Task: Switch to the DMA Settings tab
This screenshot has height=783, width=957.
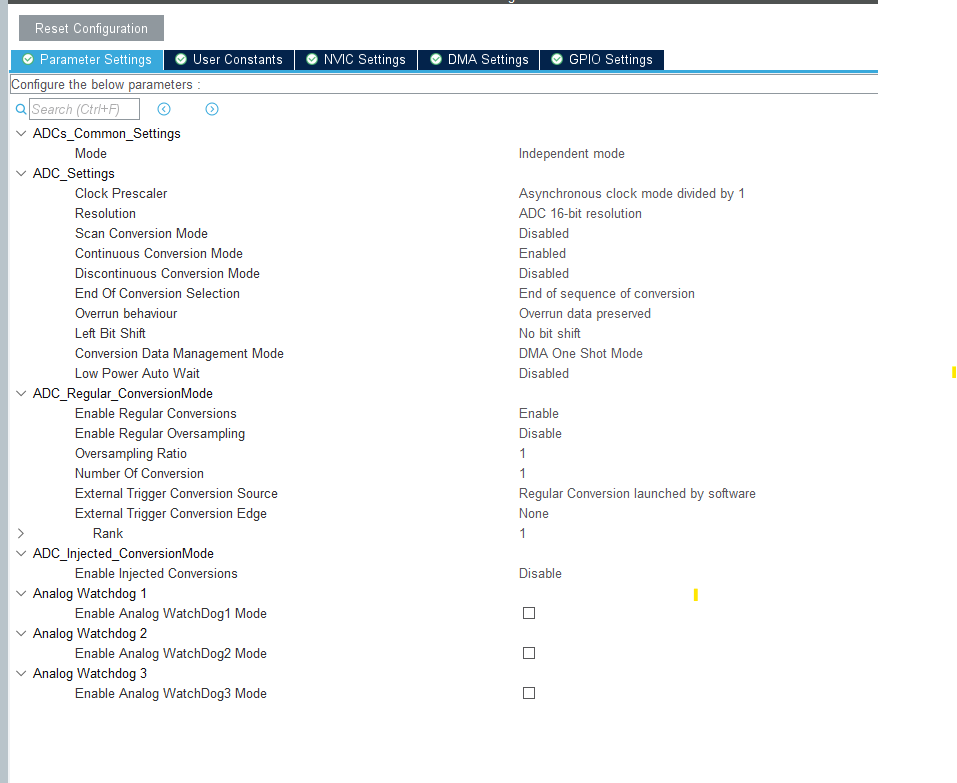Action: (478, 60)
